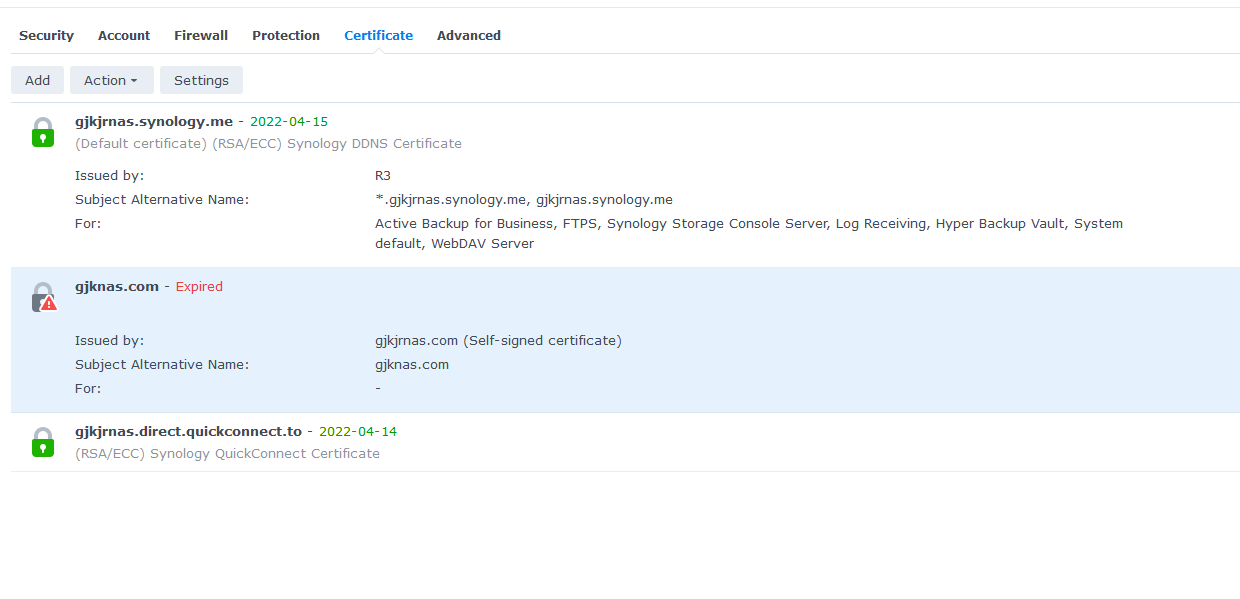Click green lock icon for gjkjrnas.synology.me
The image size is (1240, 599).
[43, 132]
